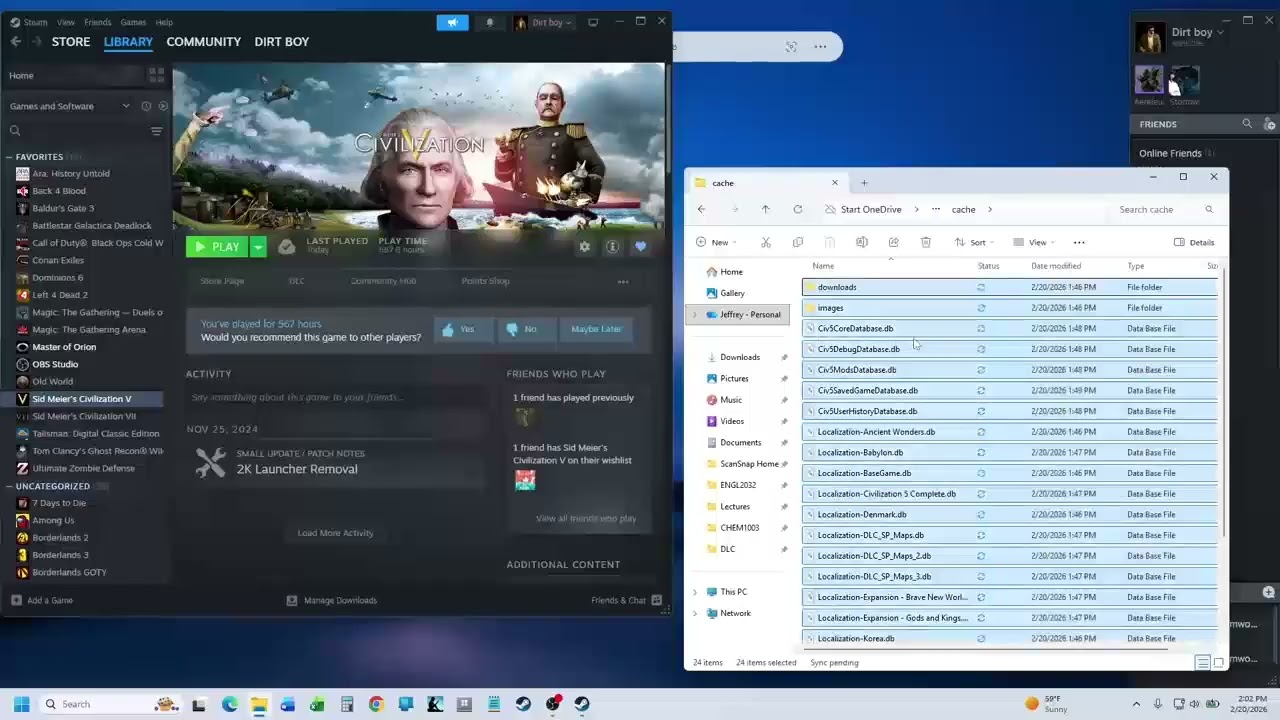Go back in File Explorer
1280x720 pixels.
tap(702, 209)
